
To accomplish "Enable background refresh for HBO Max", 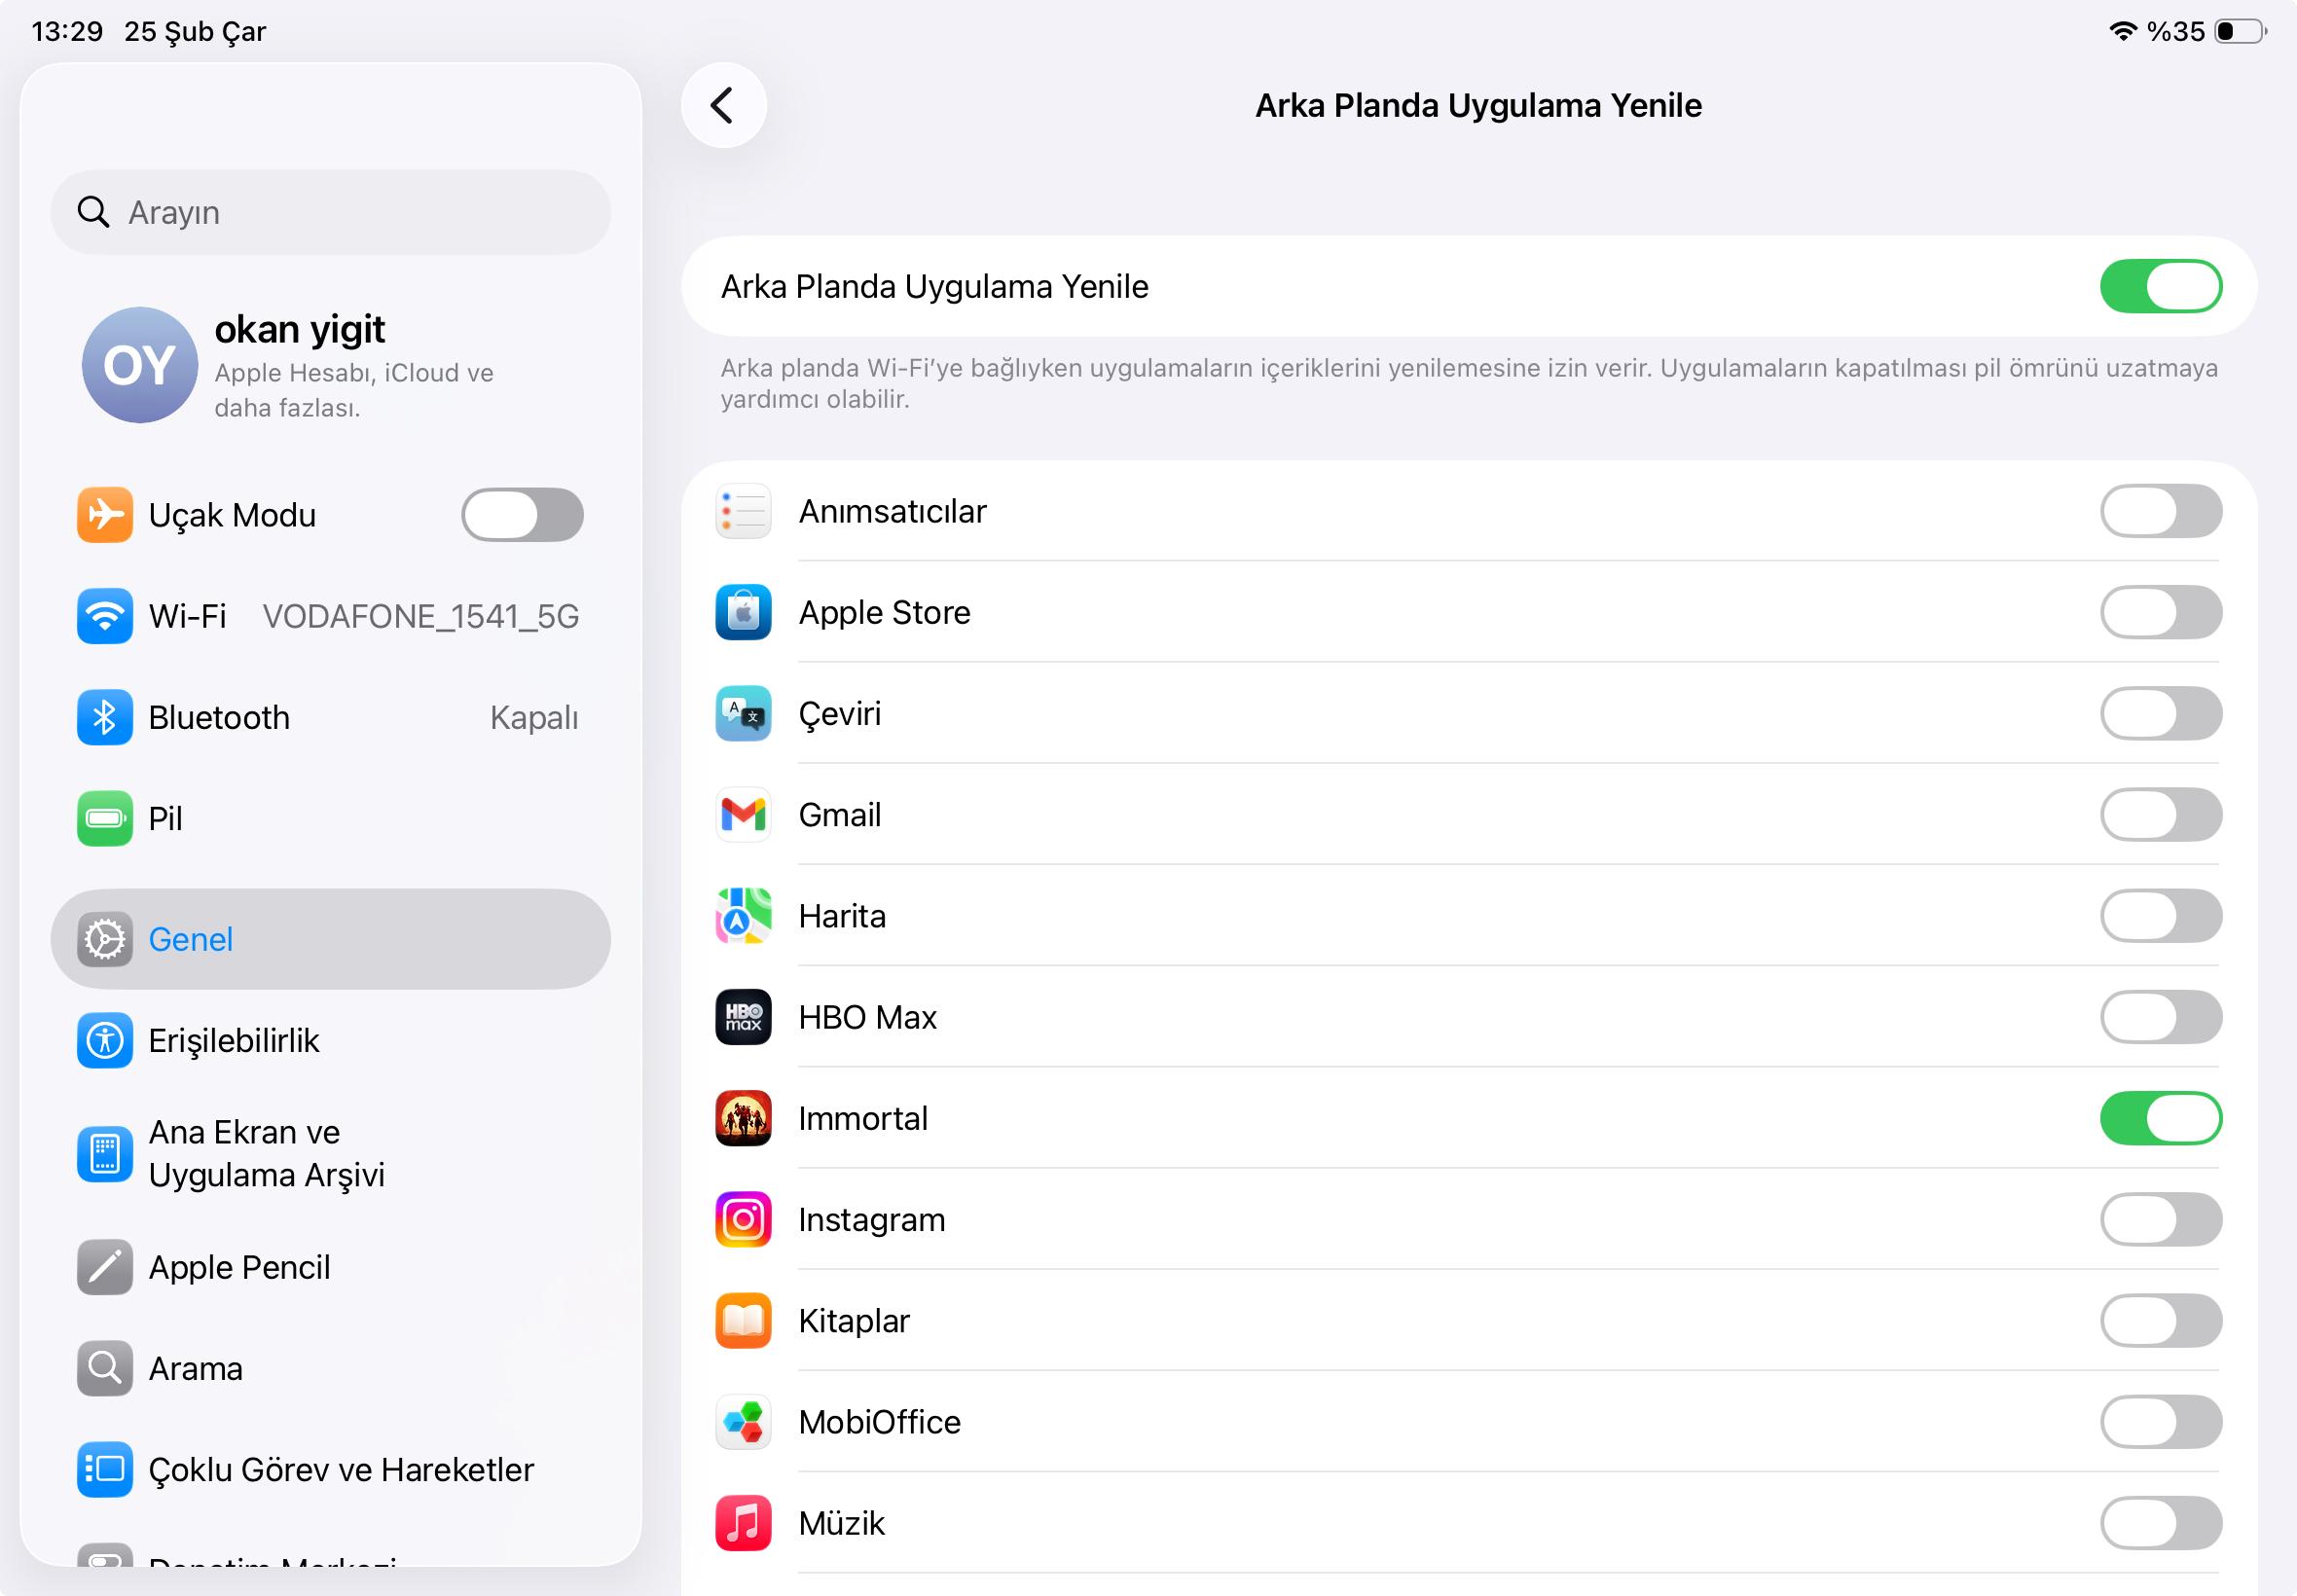I will point(2161,1017).
